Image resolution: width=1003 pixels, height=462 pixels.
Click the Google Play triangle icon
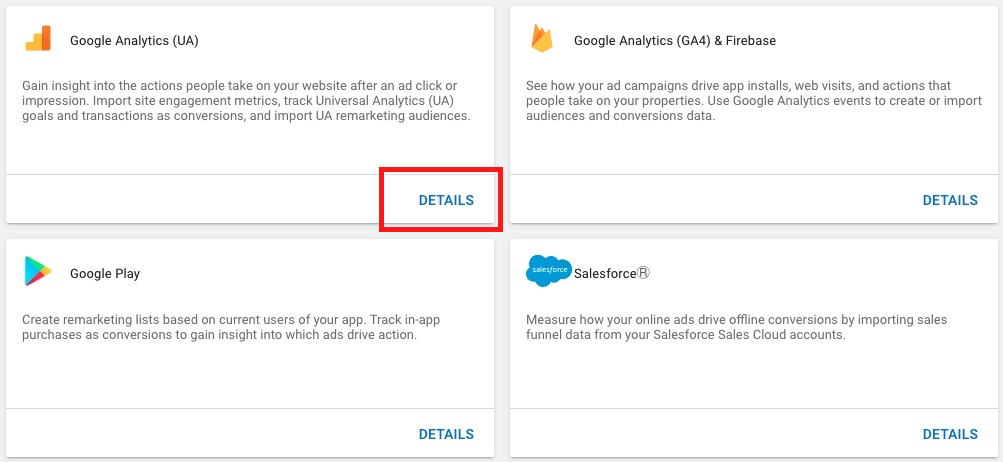[x=38, y=271]
